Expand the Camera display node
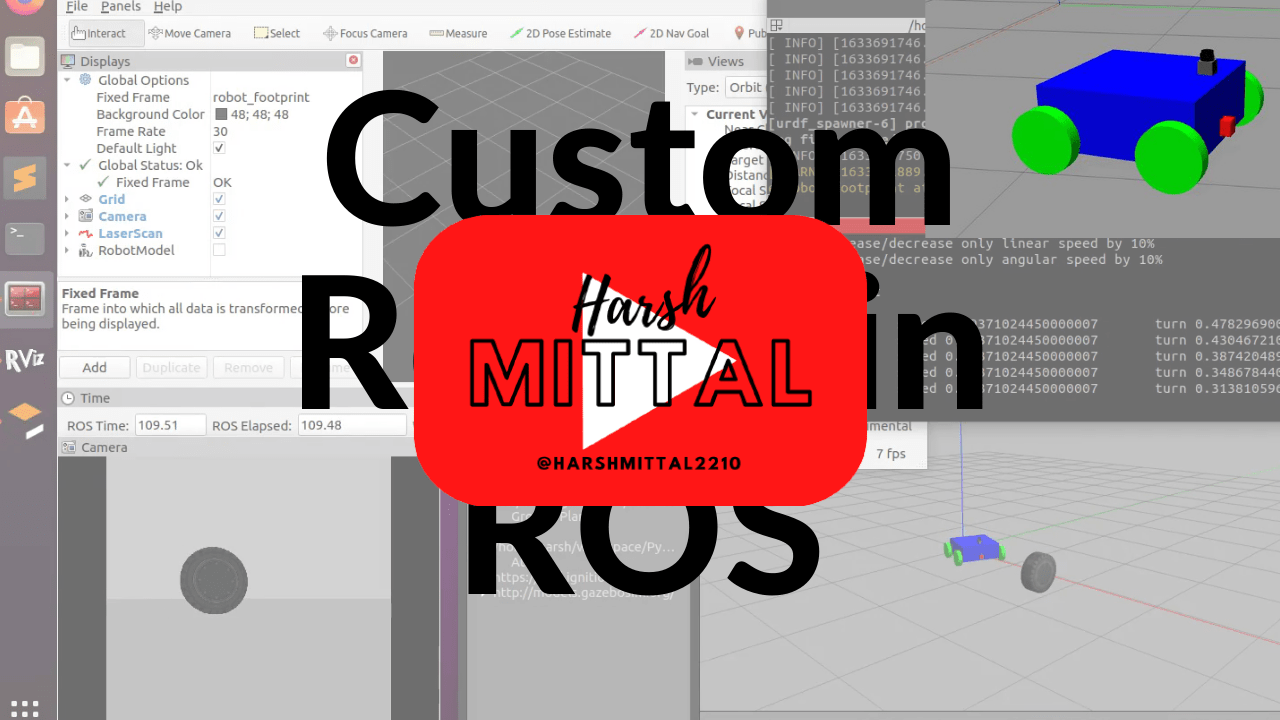1280x720 pixels. coord(67,216)
